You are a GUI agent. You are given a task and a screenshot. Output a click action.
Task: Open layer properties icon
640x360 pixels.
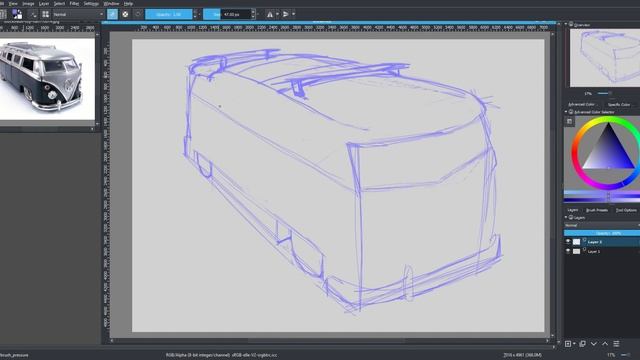pos(616,344)
